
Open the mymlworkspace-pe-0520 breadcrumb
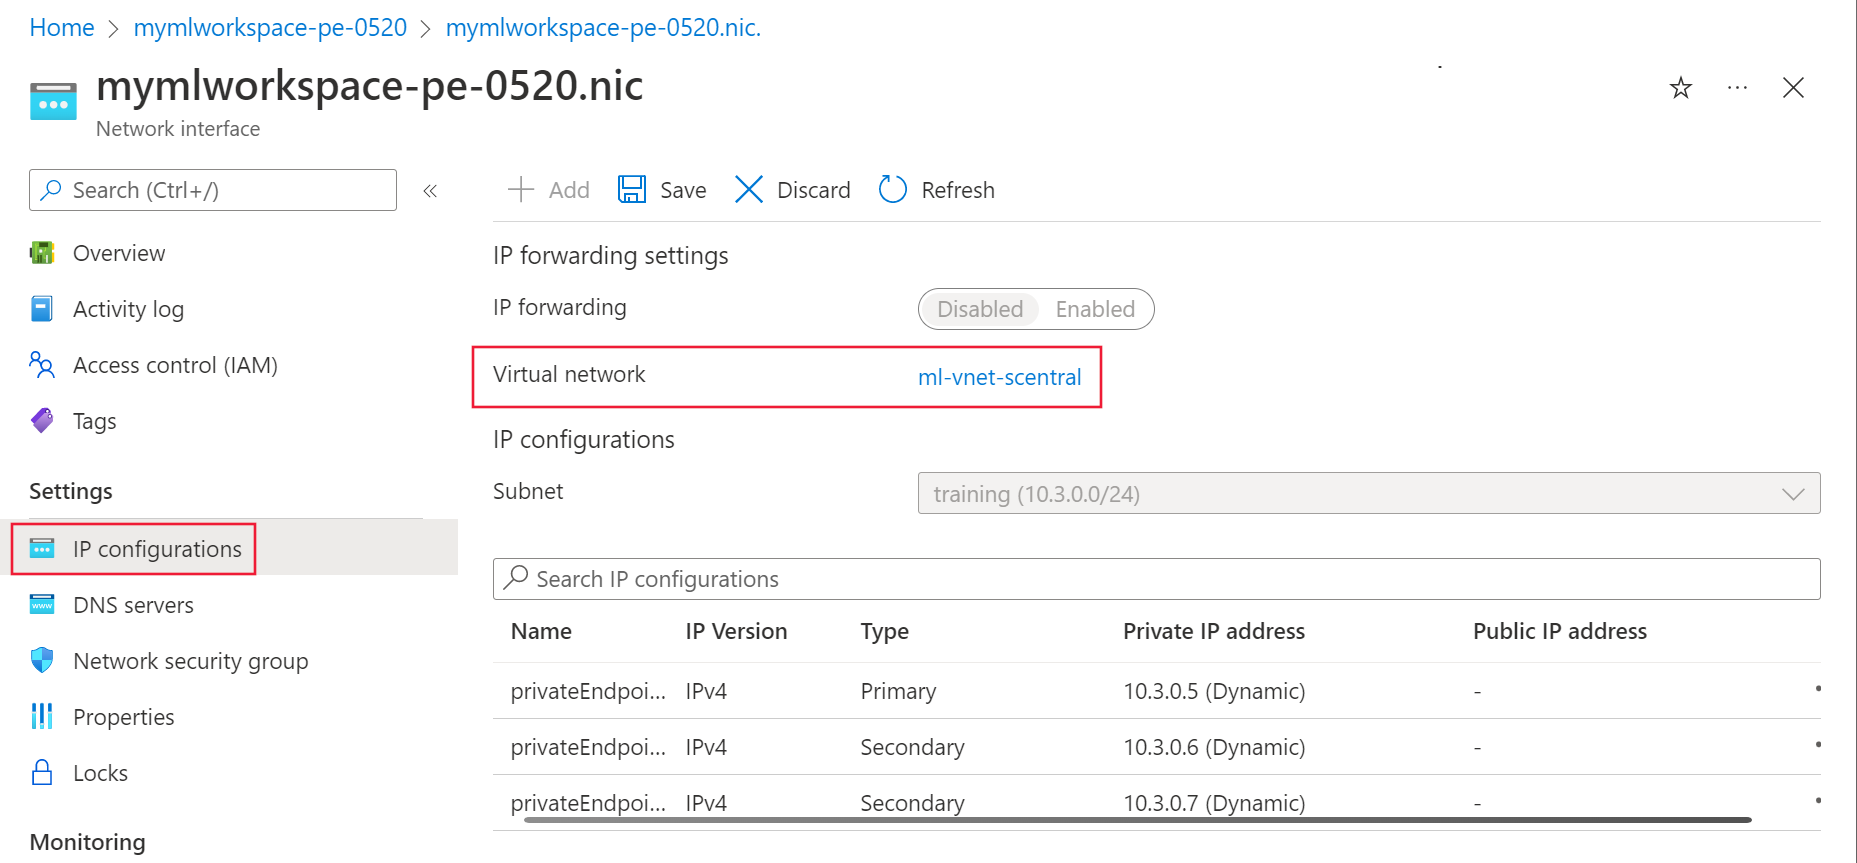(270, 28)
